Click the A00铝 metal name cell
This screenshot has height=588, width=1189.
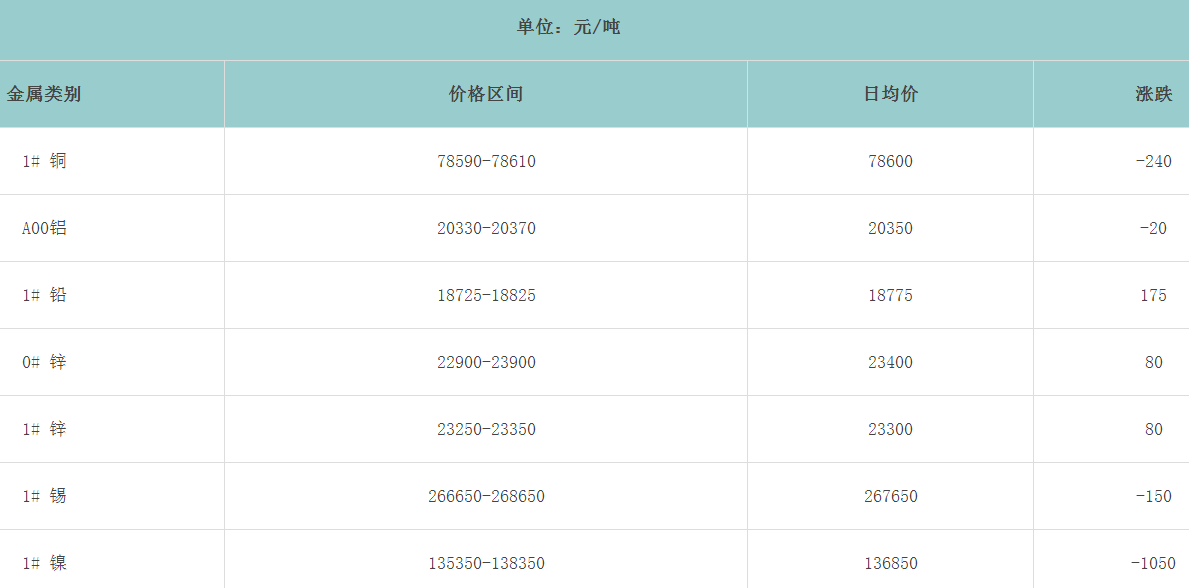pos(45,228)
